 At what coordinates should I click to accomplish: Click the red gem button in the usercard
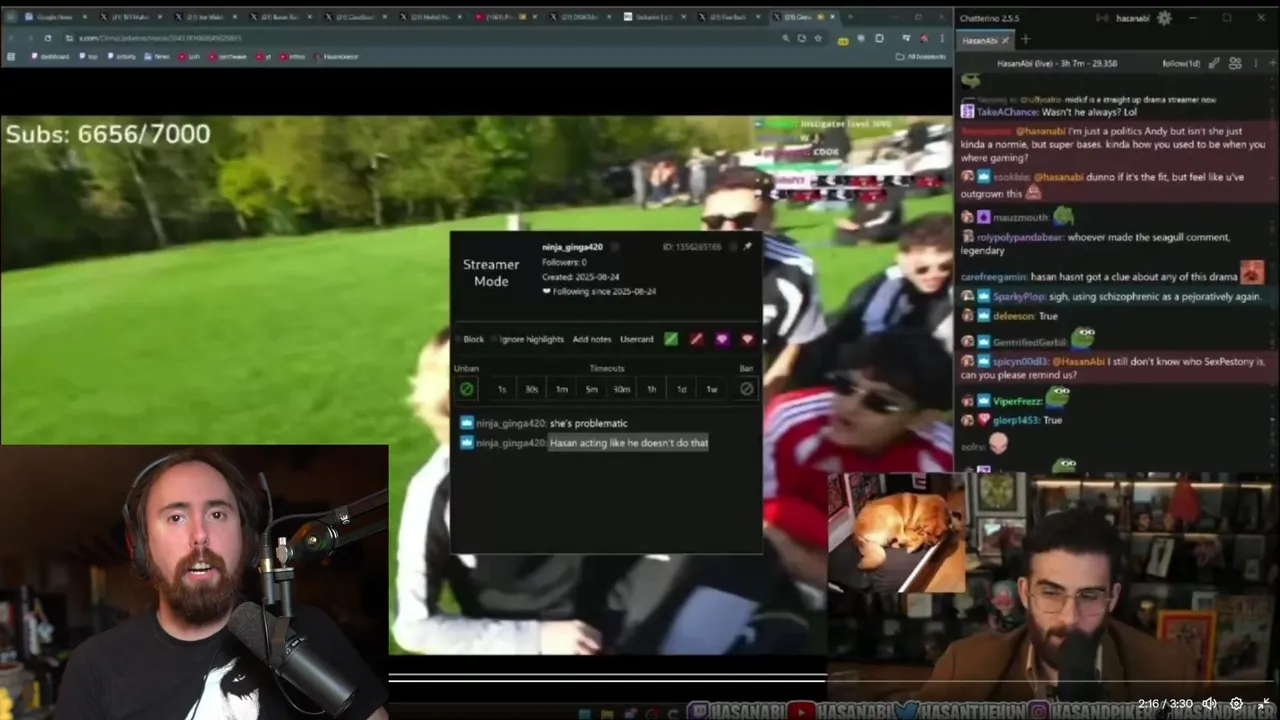click(747, 339)
